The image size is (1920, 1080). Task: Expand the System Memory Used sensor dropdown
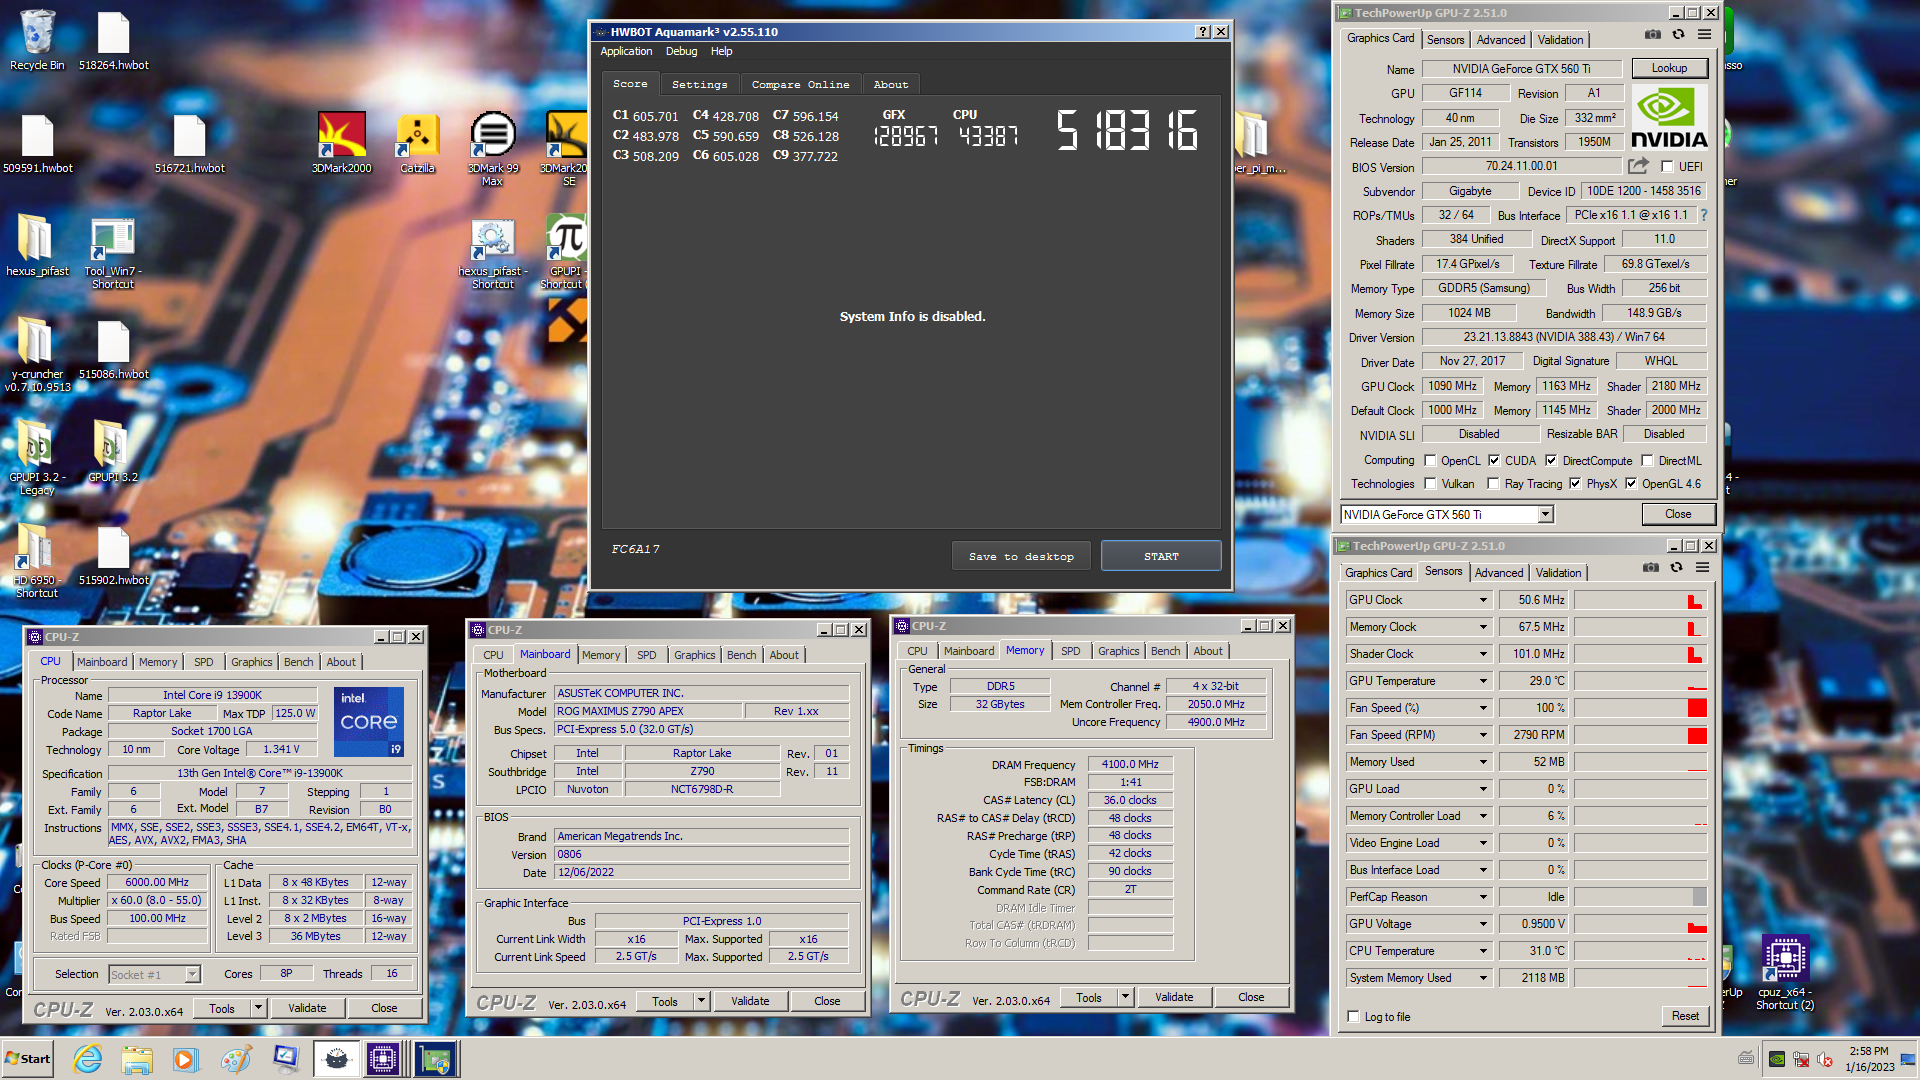coord(1483,978)
